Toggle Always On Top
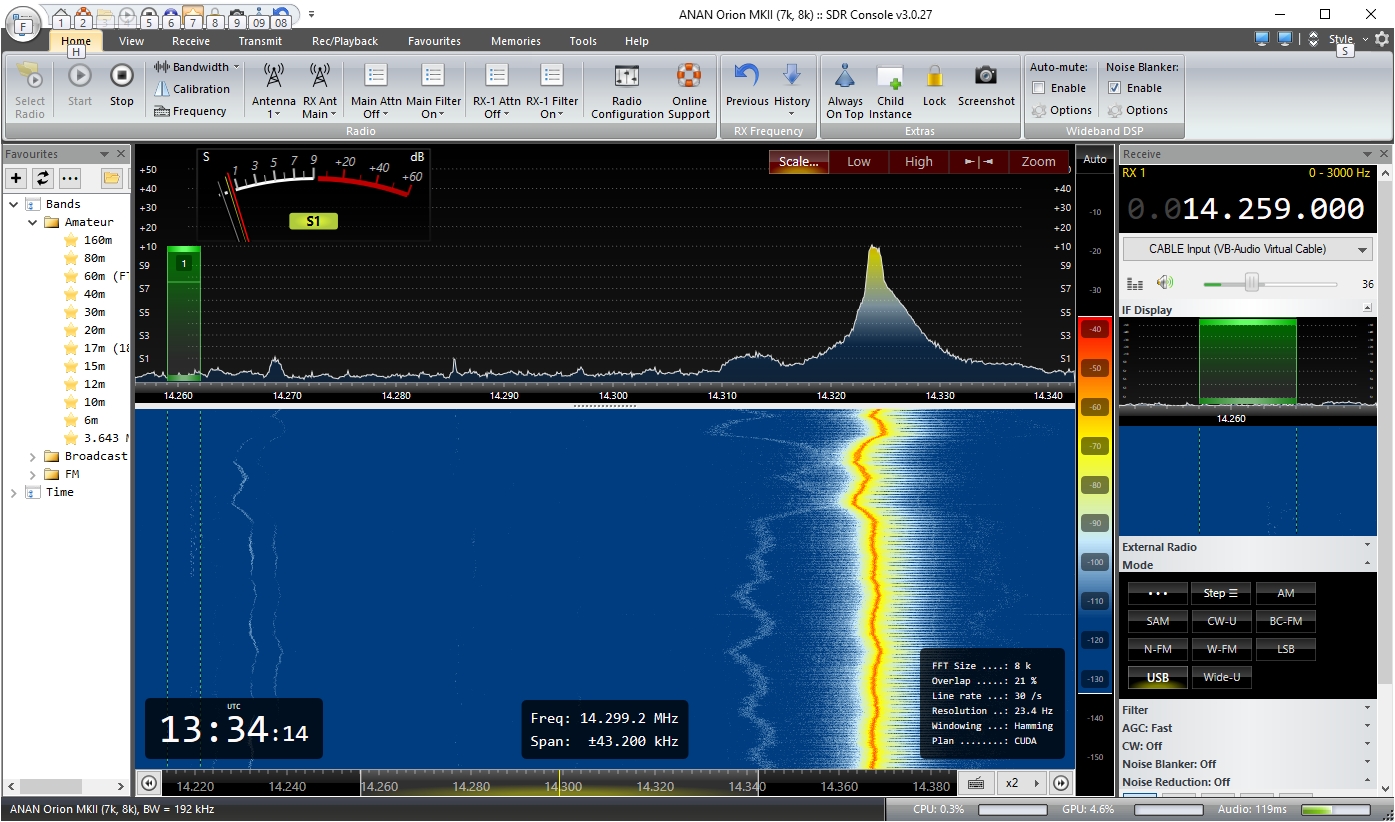 [x=845, y=78]
